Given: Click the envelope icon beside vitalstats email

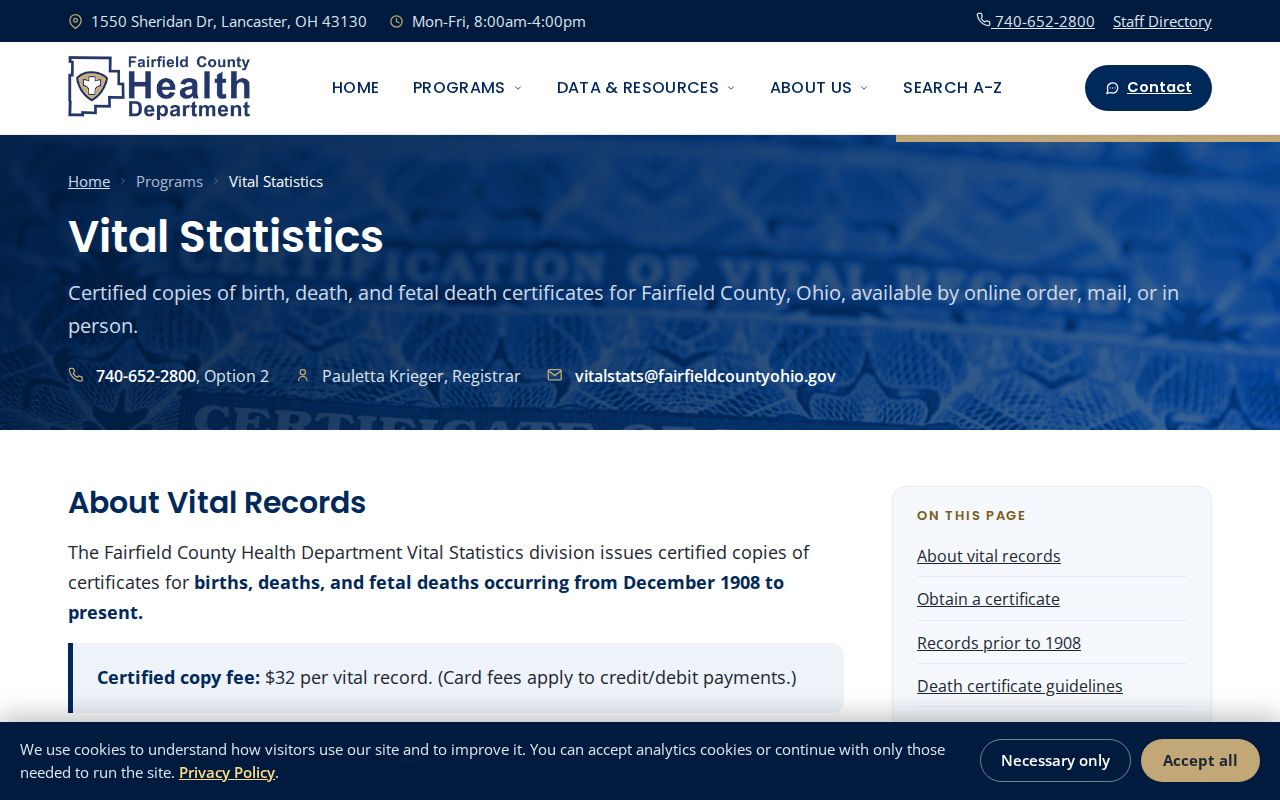Looking at the screenshot, I should point(555,375).
